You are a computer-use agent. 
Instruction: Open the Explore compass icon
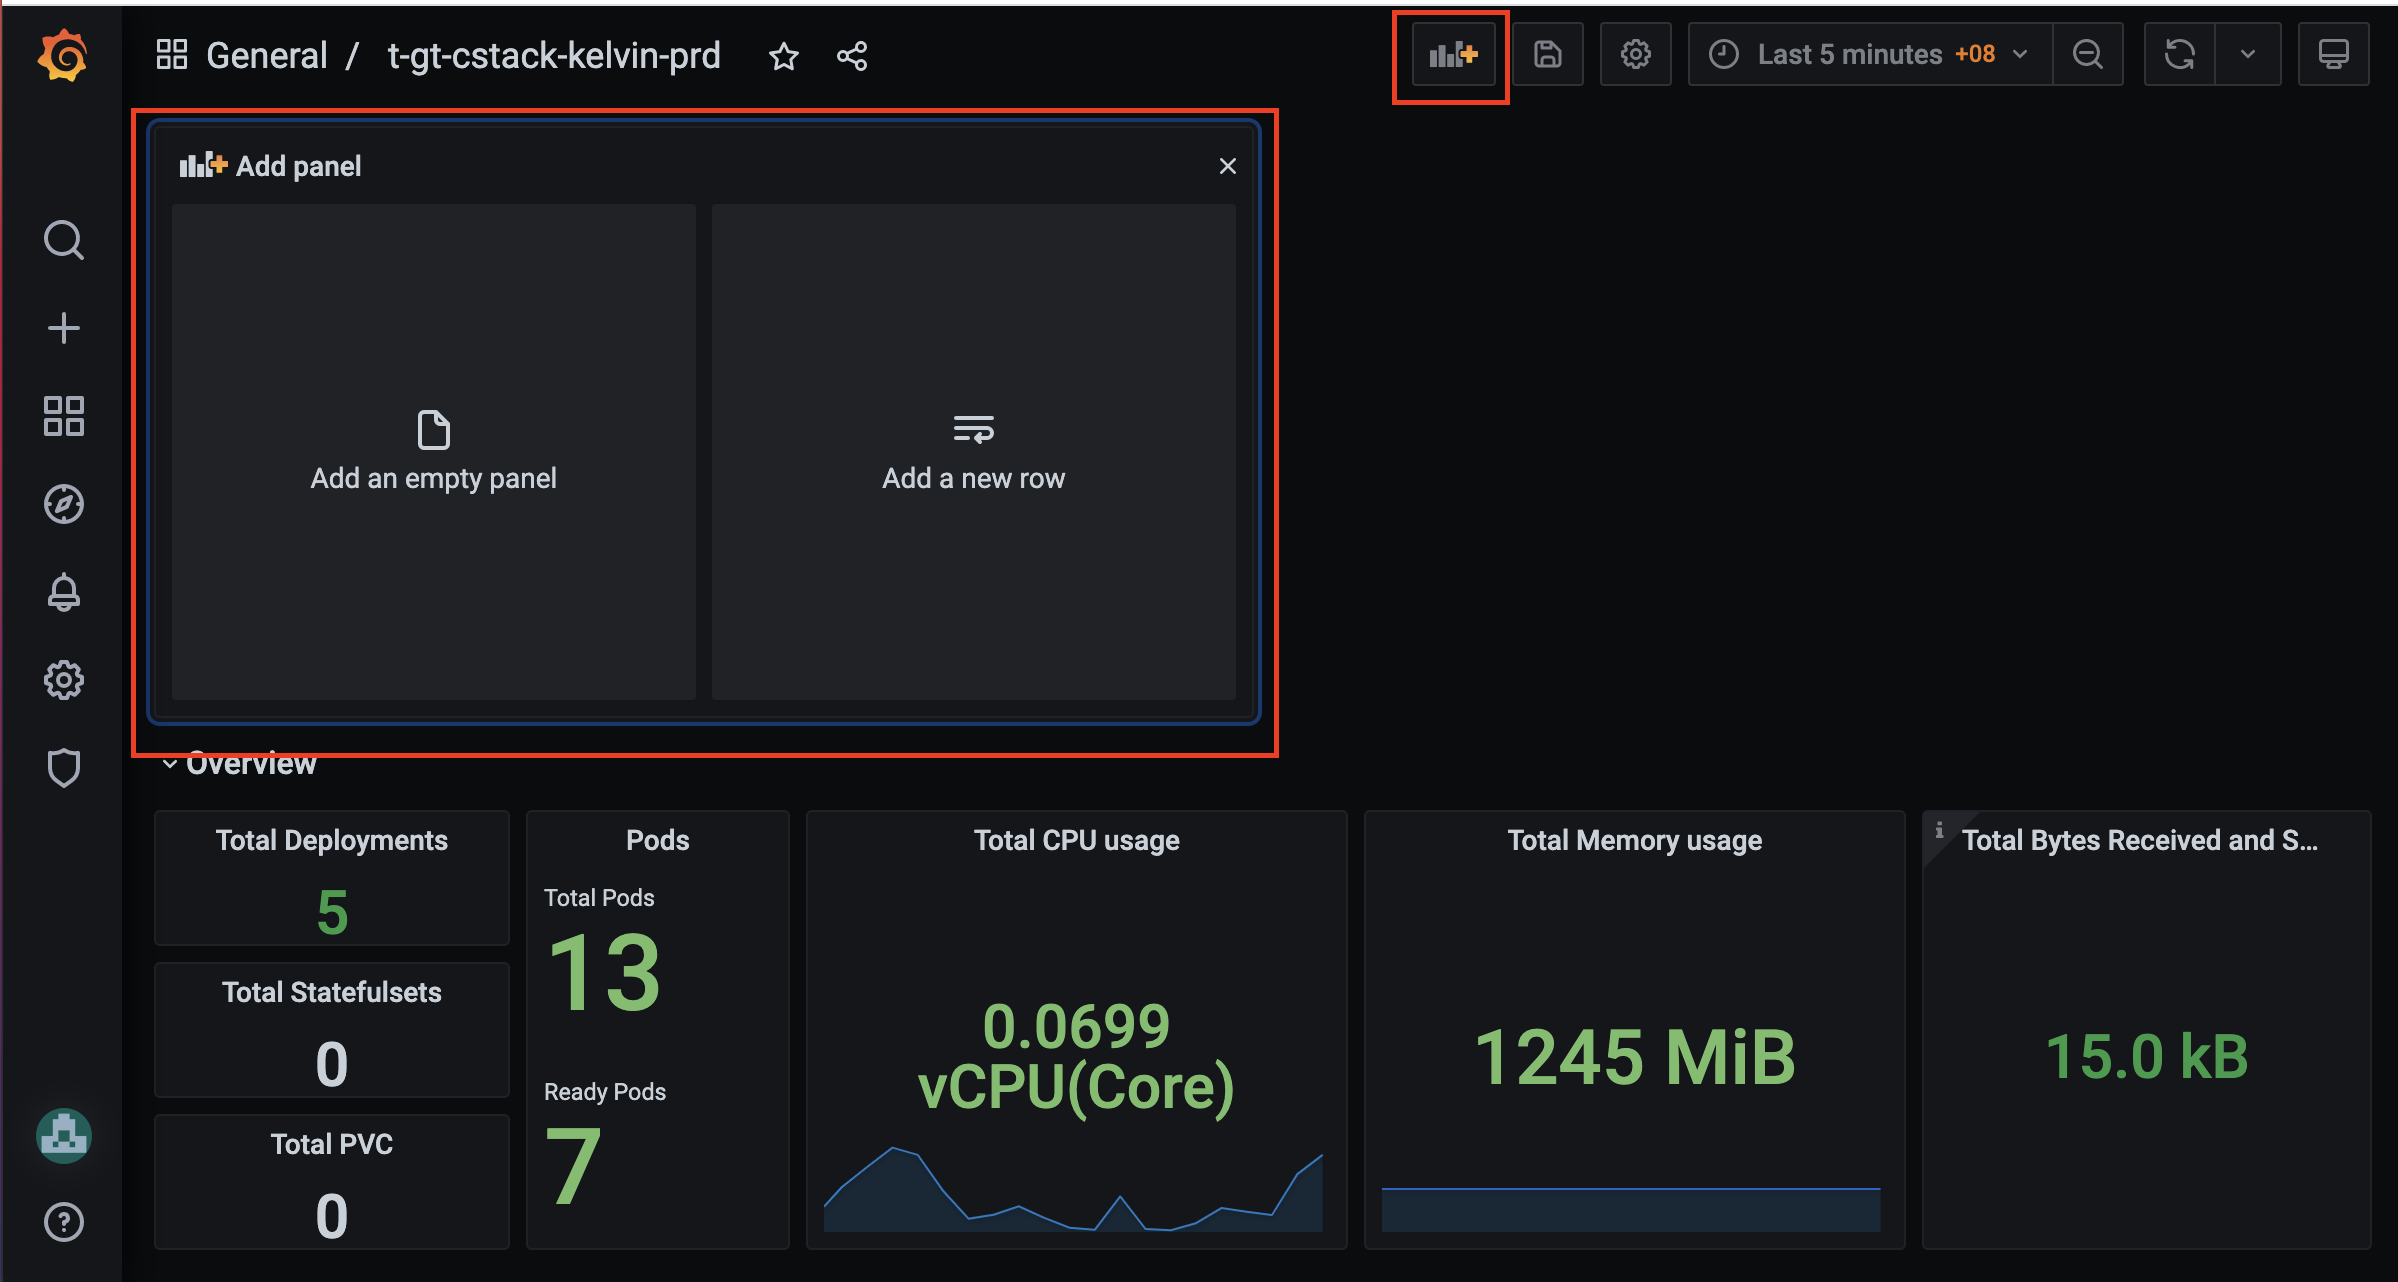pos(64,504)
